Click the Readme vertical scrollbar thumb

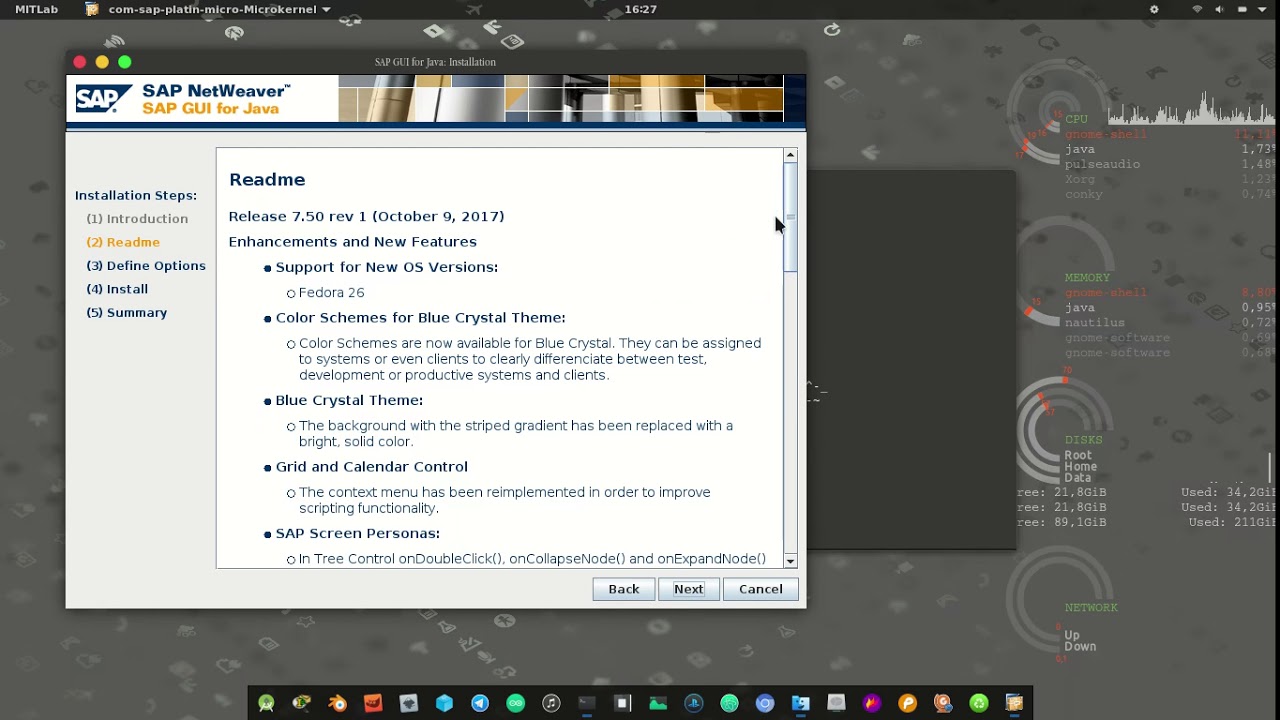pos(790,217)
